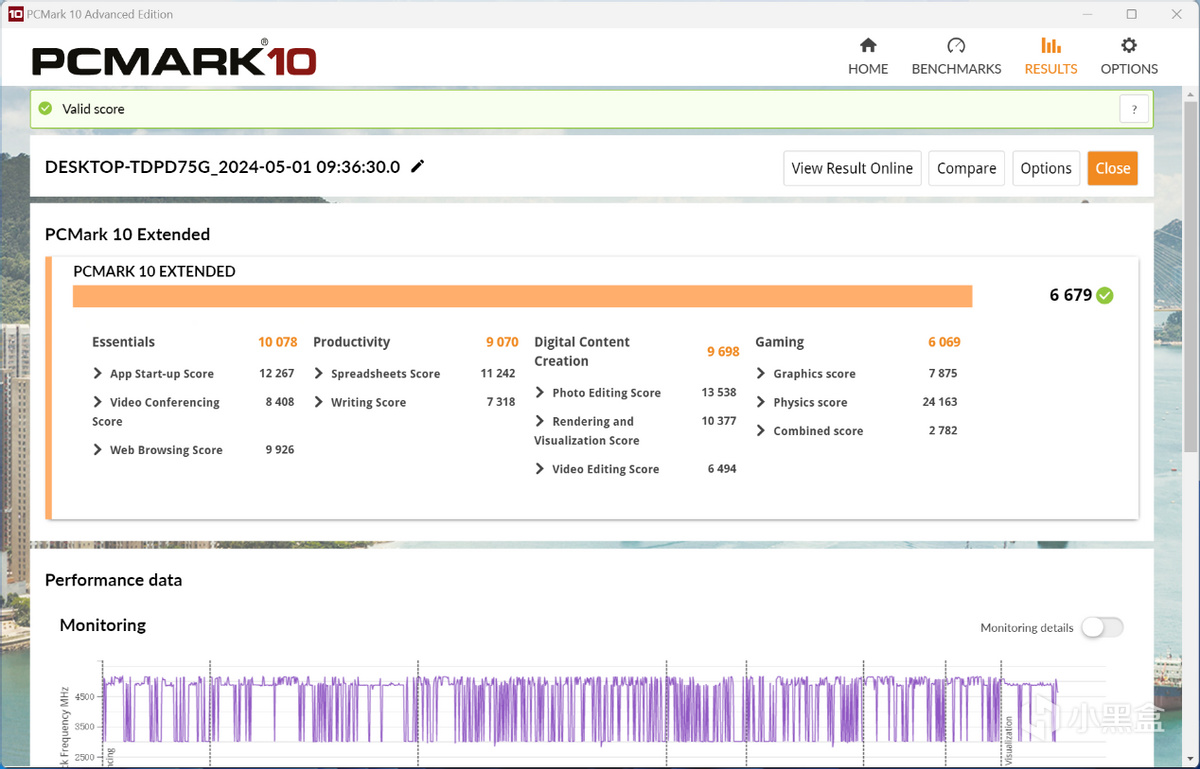Click the Digital Content Creation heading
Screen dimensions: 1200x769
click(x=582, y=351)
